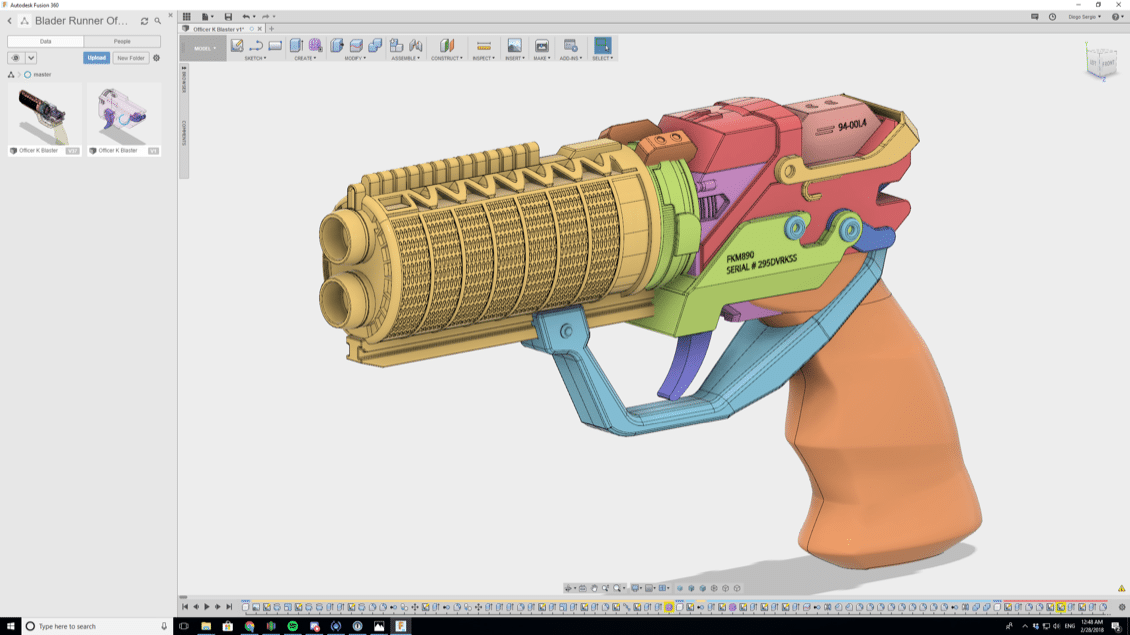
Task: Click the master branch breadcrumb
Action: pyautogui.click(x=37, y=74)
